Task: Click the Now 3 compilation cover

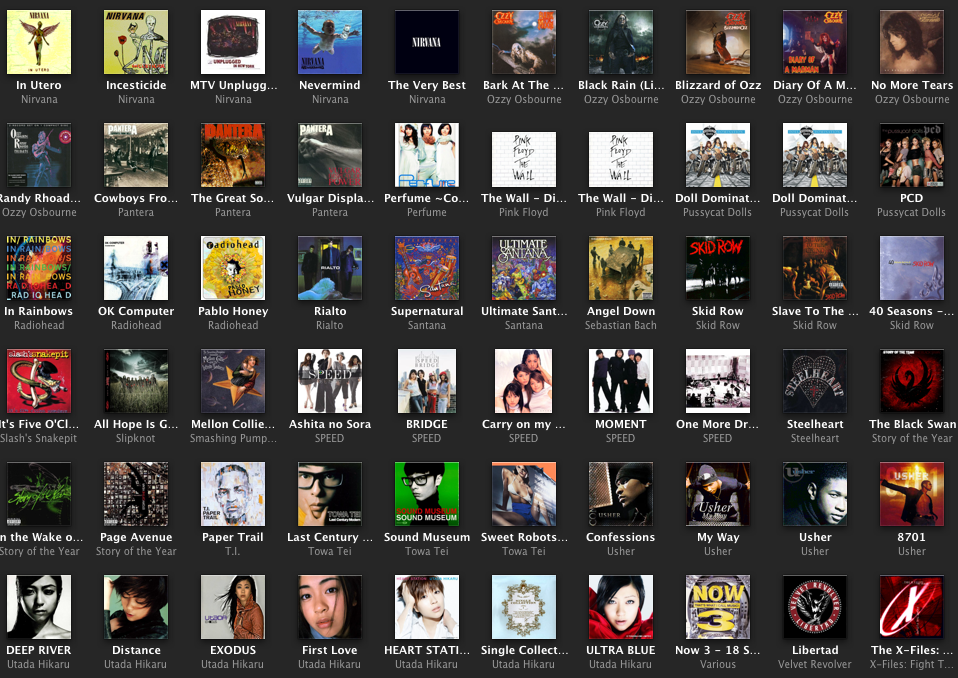Action: (x=718, y=607)
